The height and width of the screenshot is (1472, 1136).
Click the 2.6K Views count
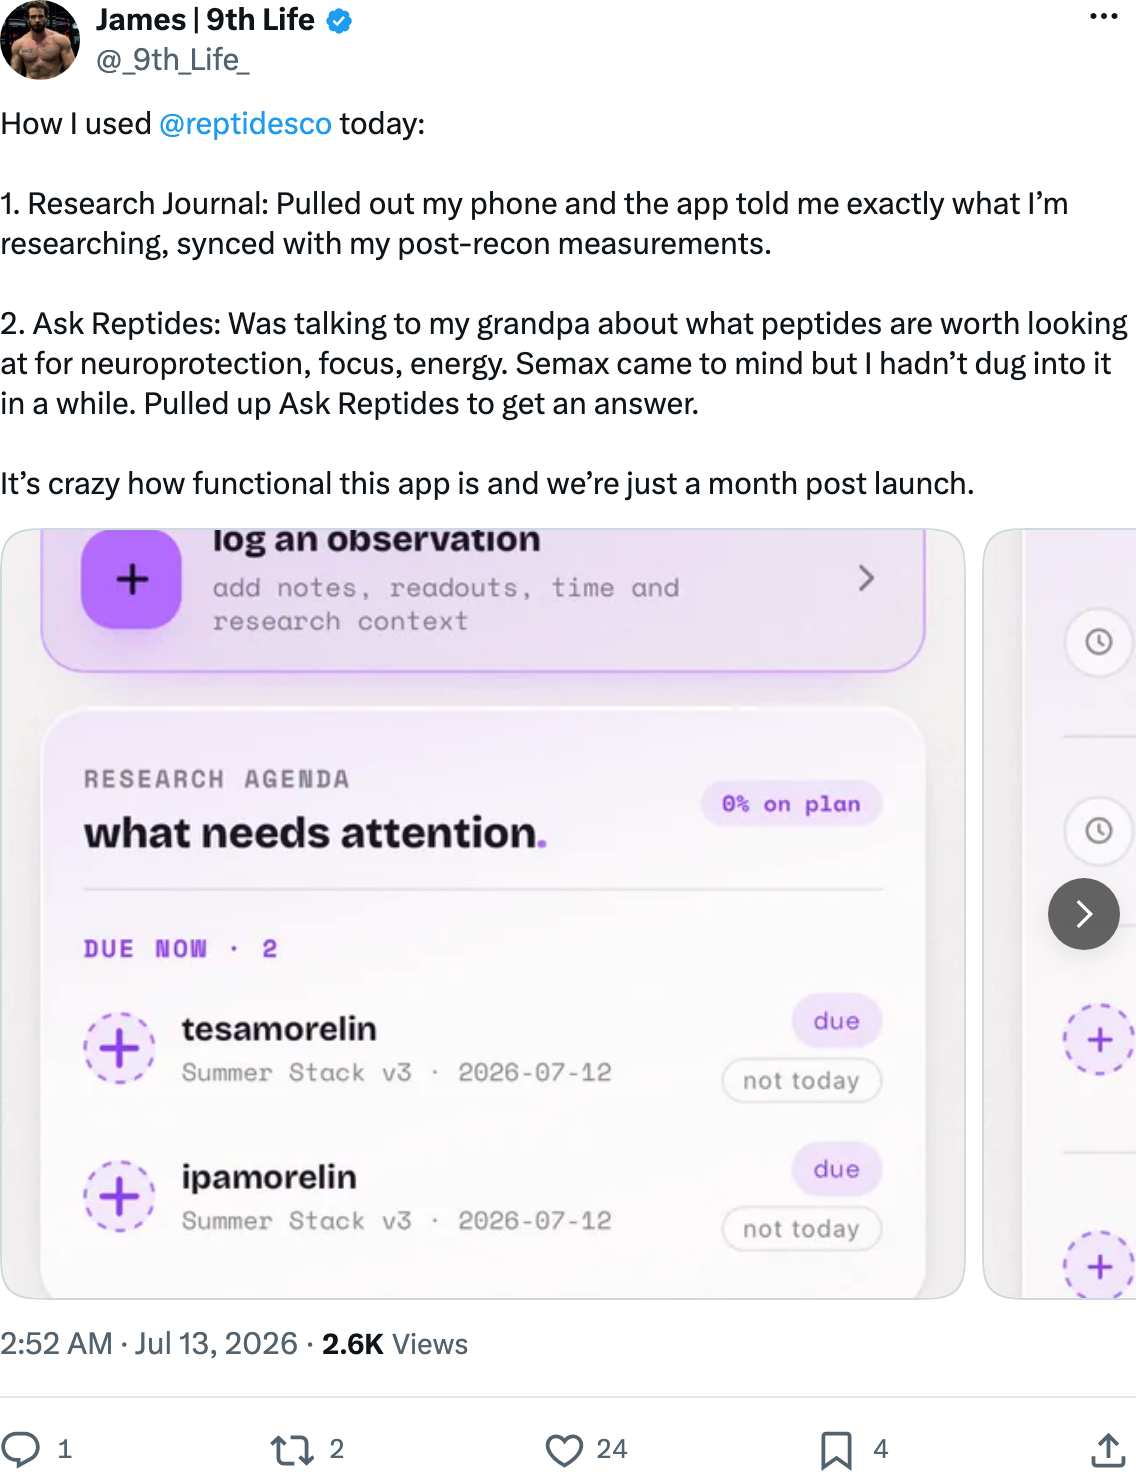click(395, 1343)
